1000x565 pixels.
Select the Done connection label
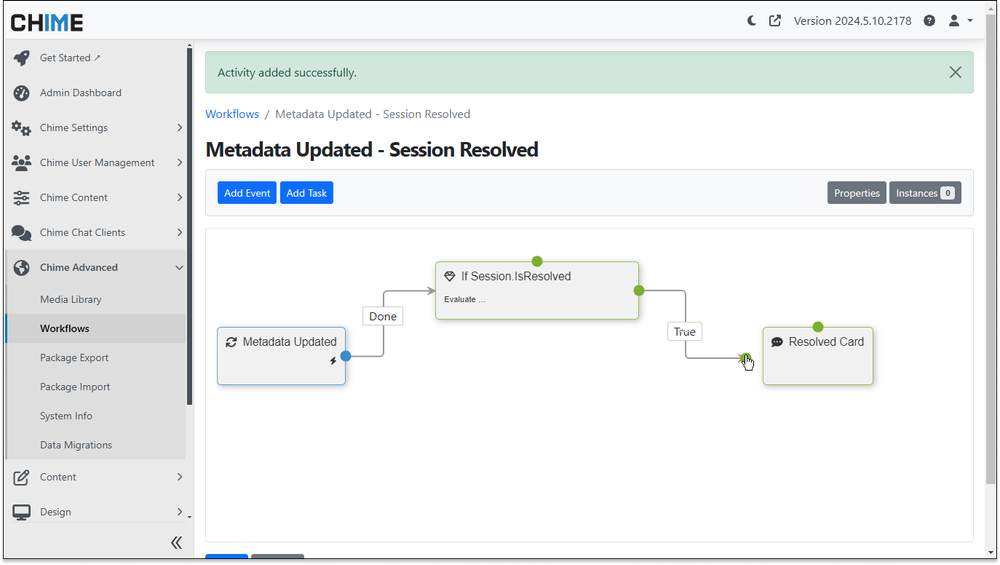point(383,316)
